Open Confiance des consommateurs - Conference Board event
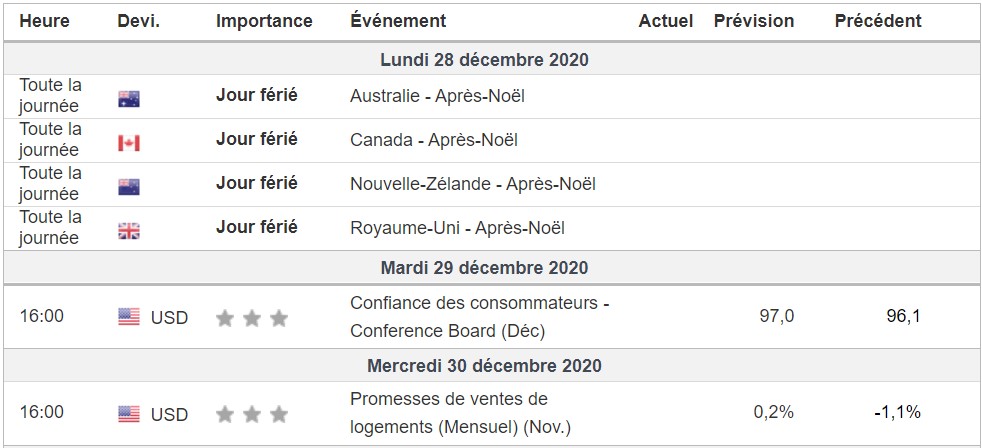The image size is (982, 448). pyautogui.click(x=479, y=316)
